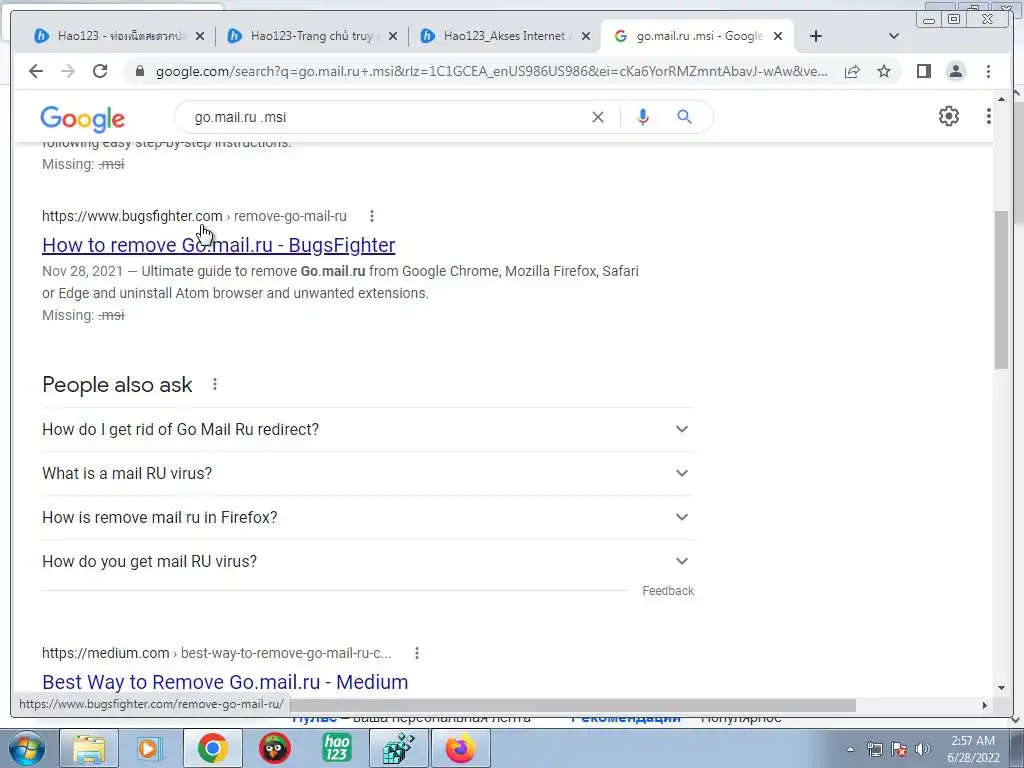1024x768 pixels.
Task: Expand 'How is remove mail ru in Firefox?'
Action: tap(368, 517)
